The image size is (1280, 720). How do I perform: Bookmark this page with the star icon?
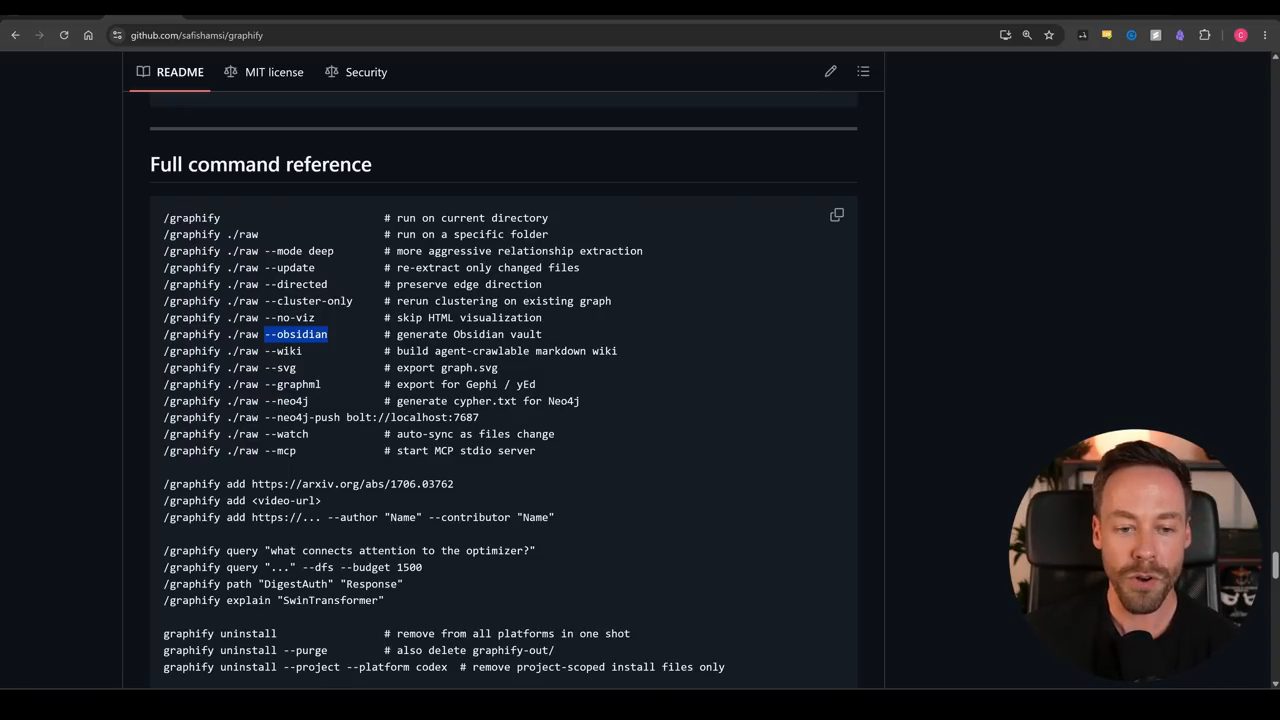click(x=1049, y=35)
